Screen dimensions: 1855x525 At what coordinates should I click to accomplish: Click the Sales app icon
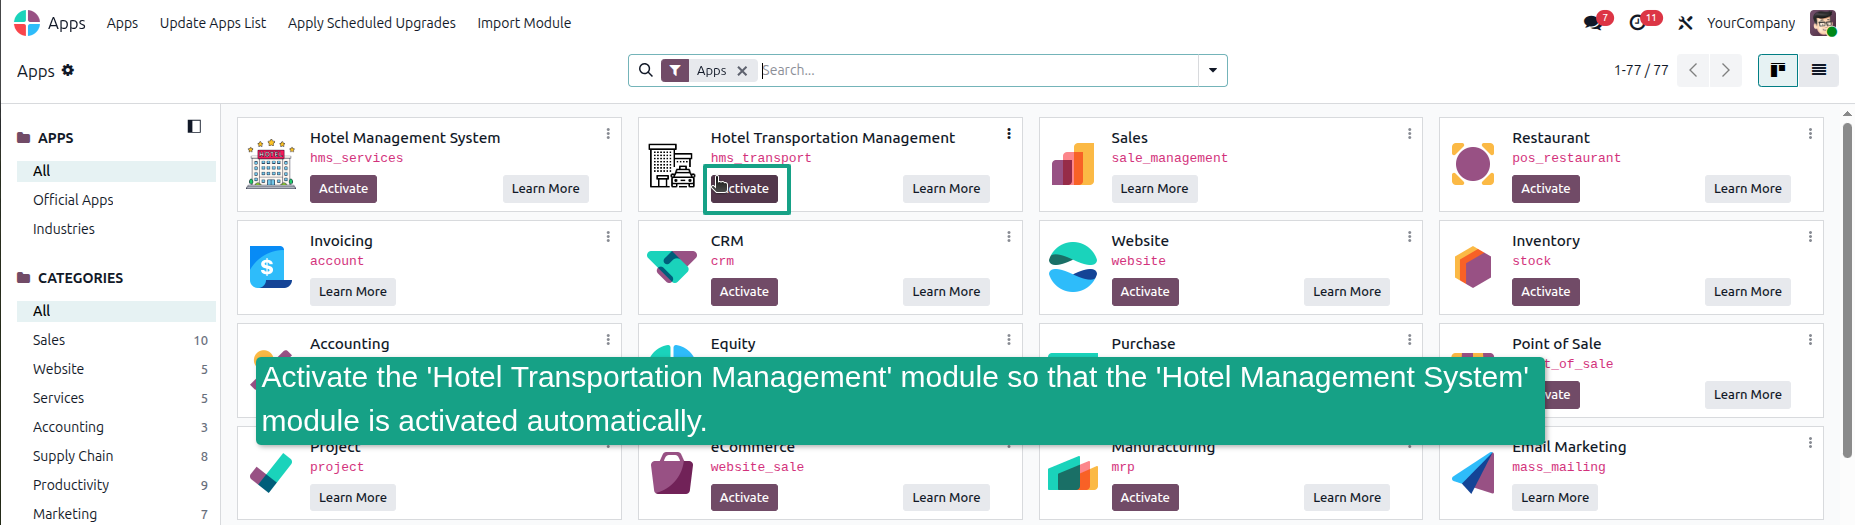[x=1073, y=164]
